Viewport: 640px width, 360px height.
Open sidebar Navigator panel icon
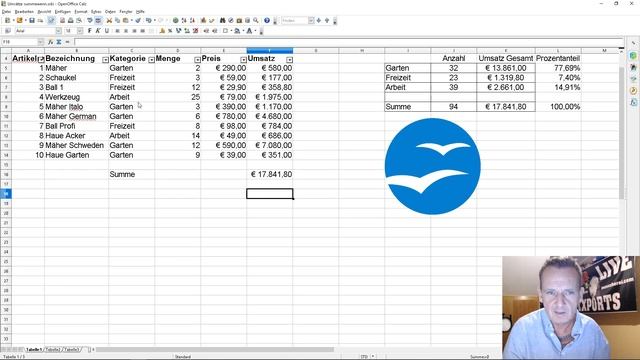tap(633, 91)
